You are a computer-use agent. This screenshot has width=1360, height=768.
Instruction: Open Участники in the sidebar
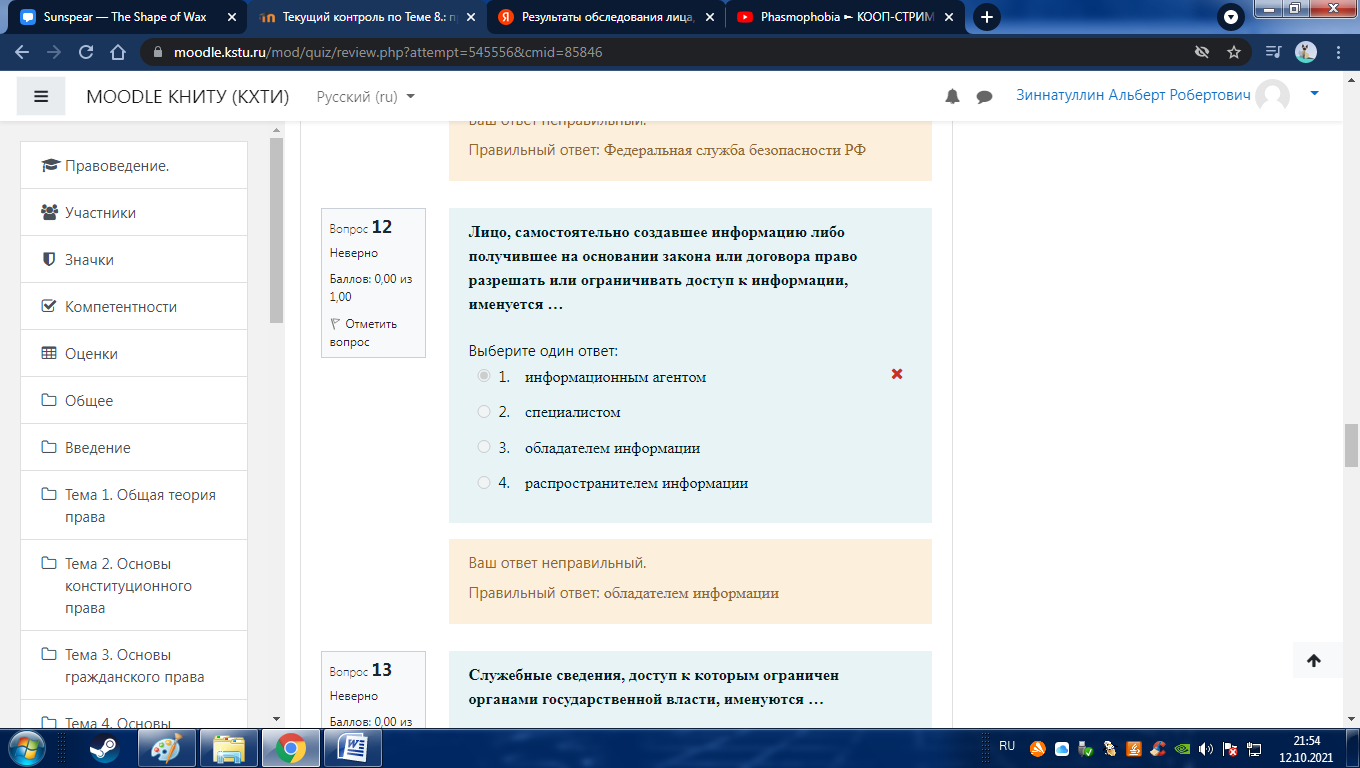point(134,212)
